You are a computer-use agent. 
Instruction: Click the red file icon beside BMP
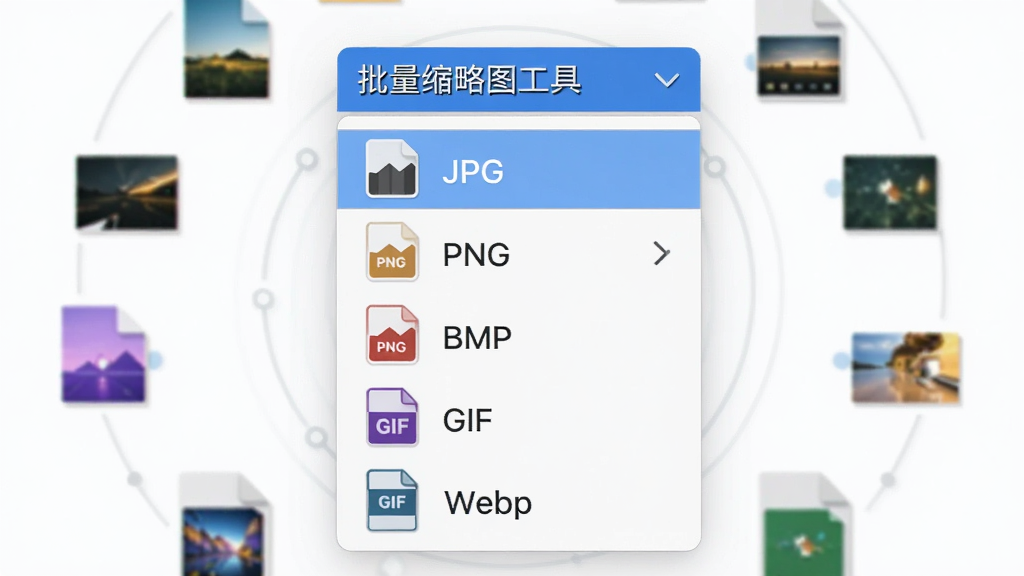(x=392, y=334)
